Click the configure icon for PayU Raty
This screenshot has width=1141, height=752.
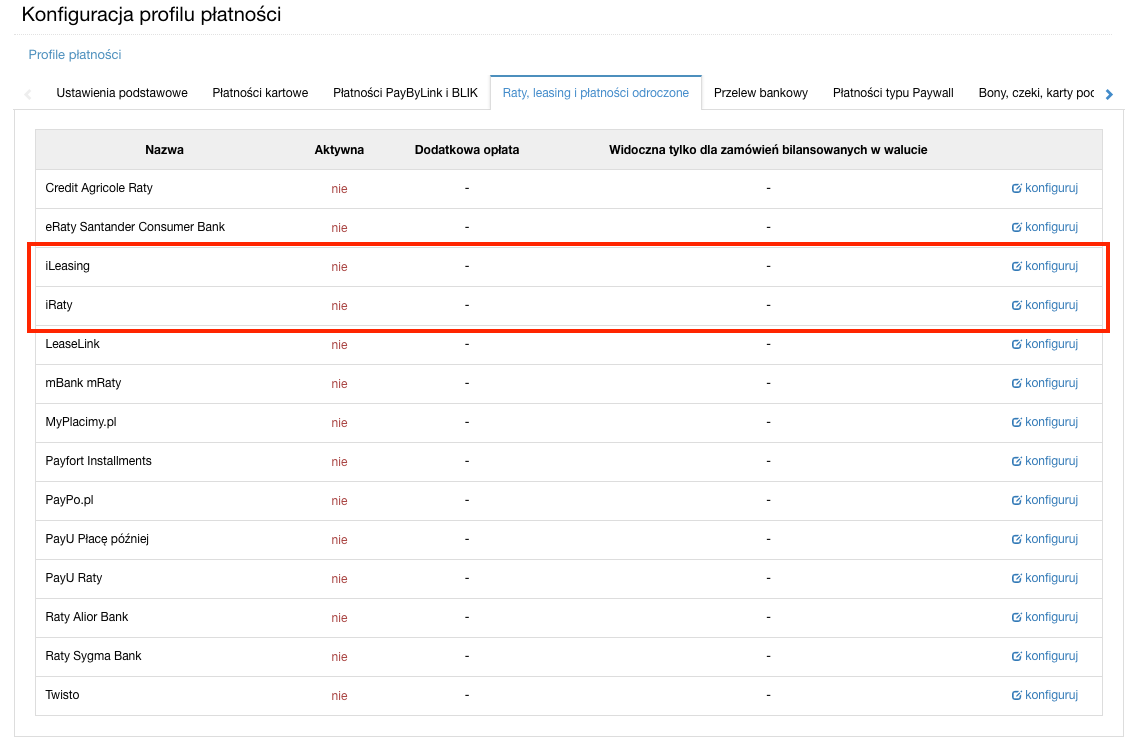[x=1016, y=578]
